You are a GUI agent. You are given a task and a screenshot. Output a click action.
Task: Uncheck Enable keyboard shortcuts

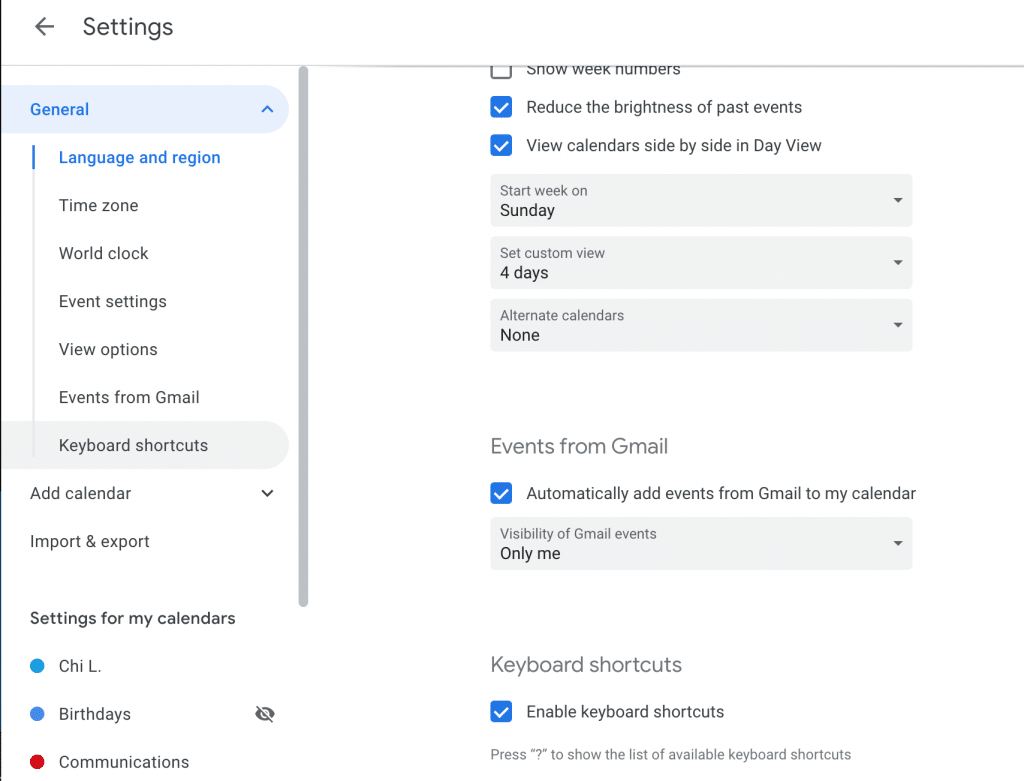(501, 712)
